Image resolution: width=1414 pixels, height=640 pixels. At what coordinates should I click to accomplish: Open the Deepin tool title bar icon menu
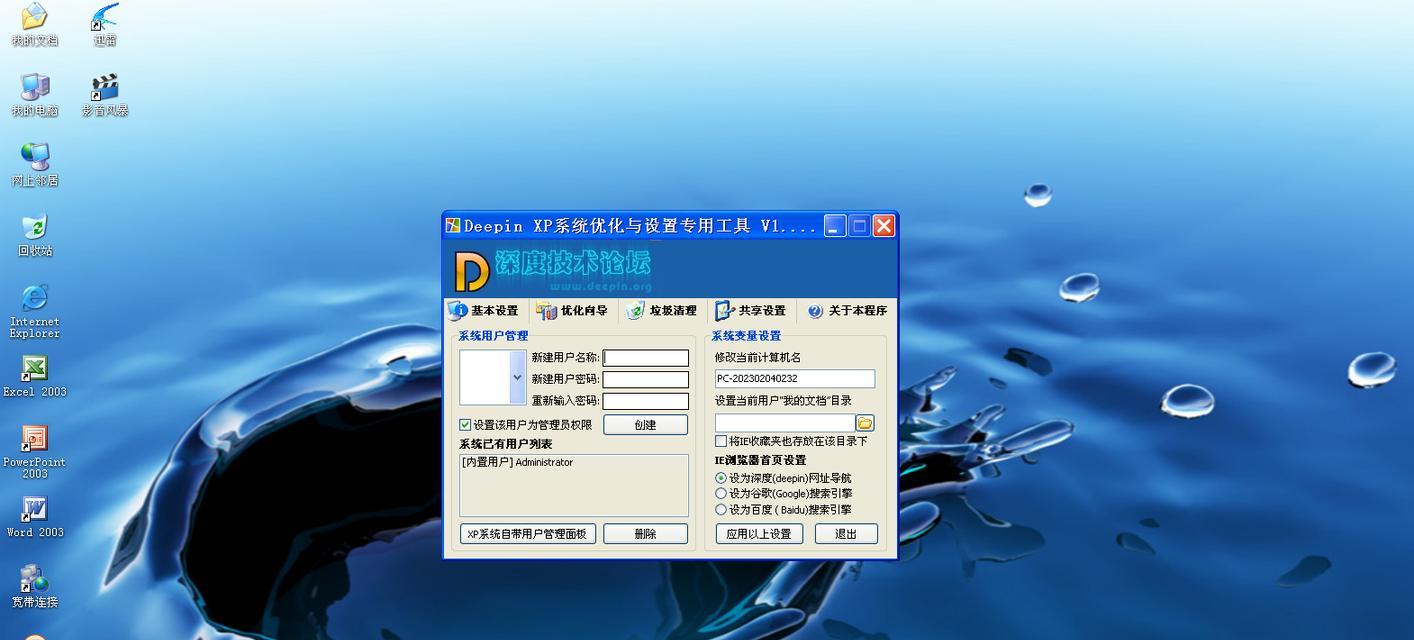point(454,226)
